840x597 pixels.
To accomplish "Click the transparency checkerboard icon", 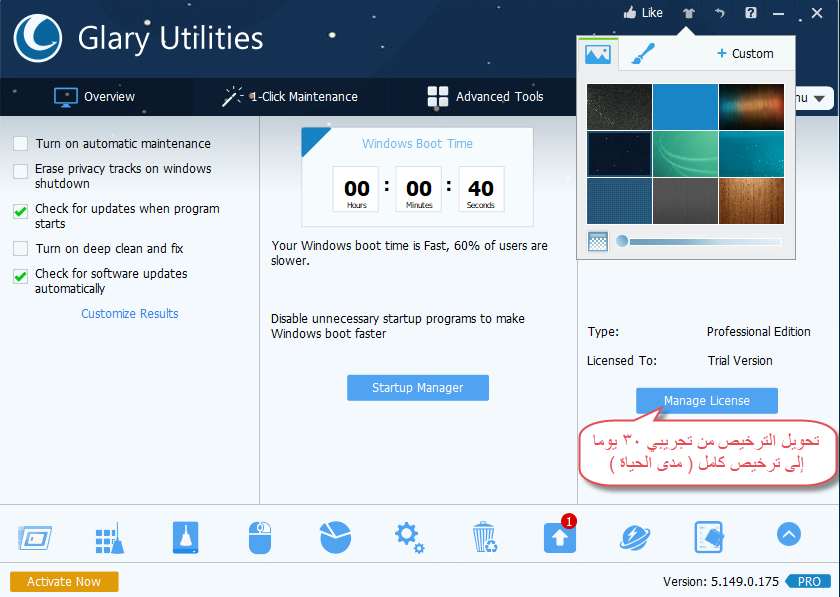I will 598,241.
